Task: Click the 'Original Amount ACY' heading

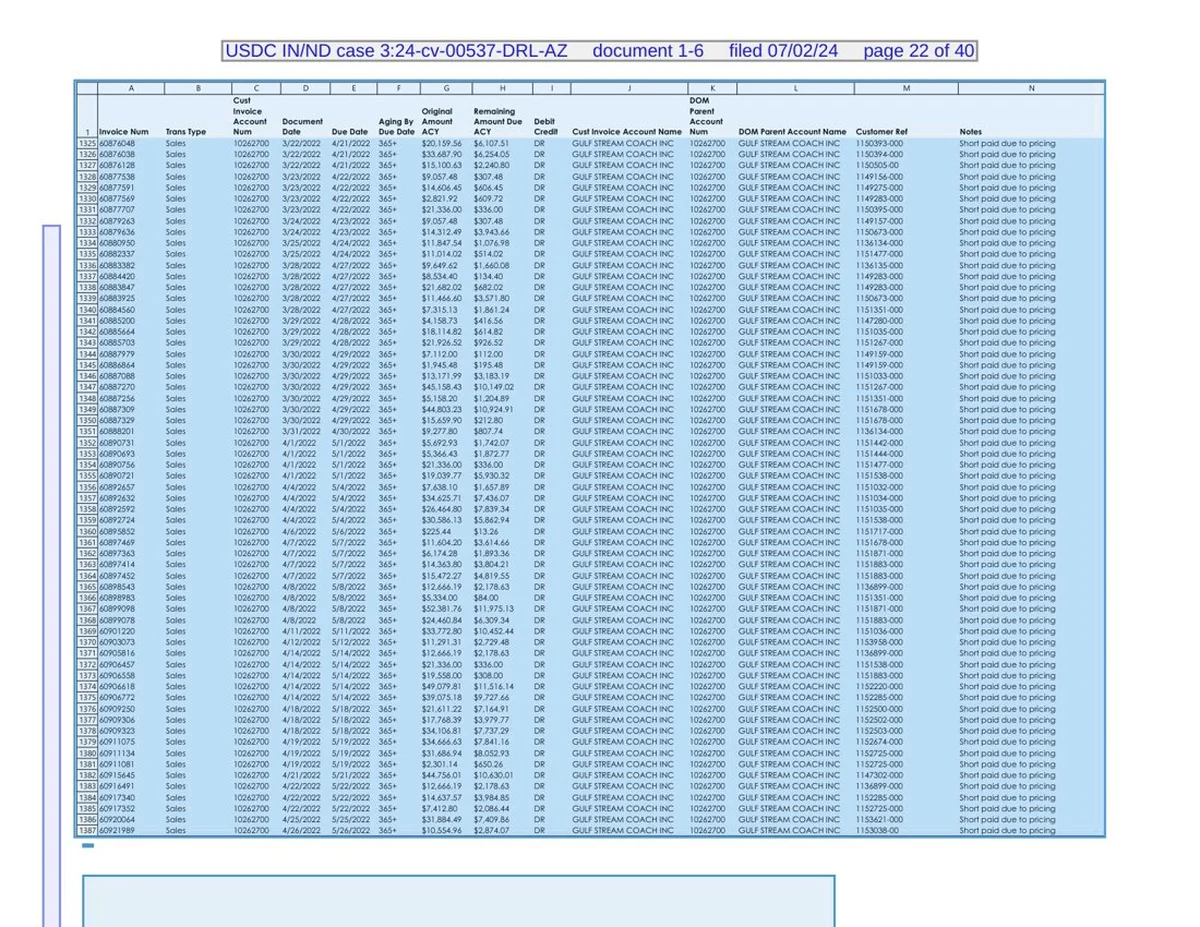Action: click(x=438, y=121)
